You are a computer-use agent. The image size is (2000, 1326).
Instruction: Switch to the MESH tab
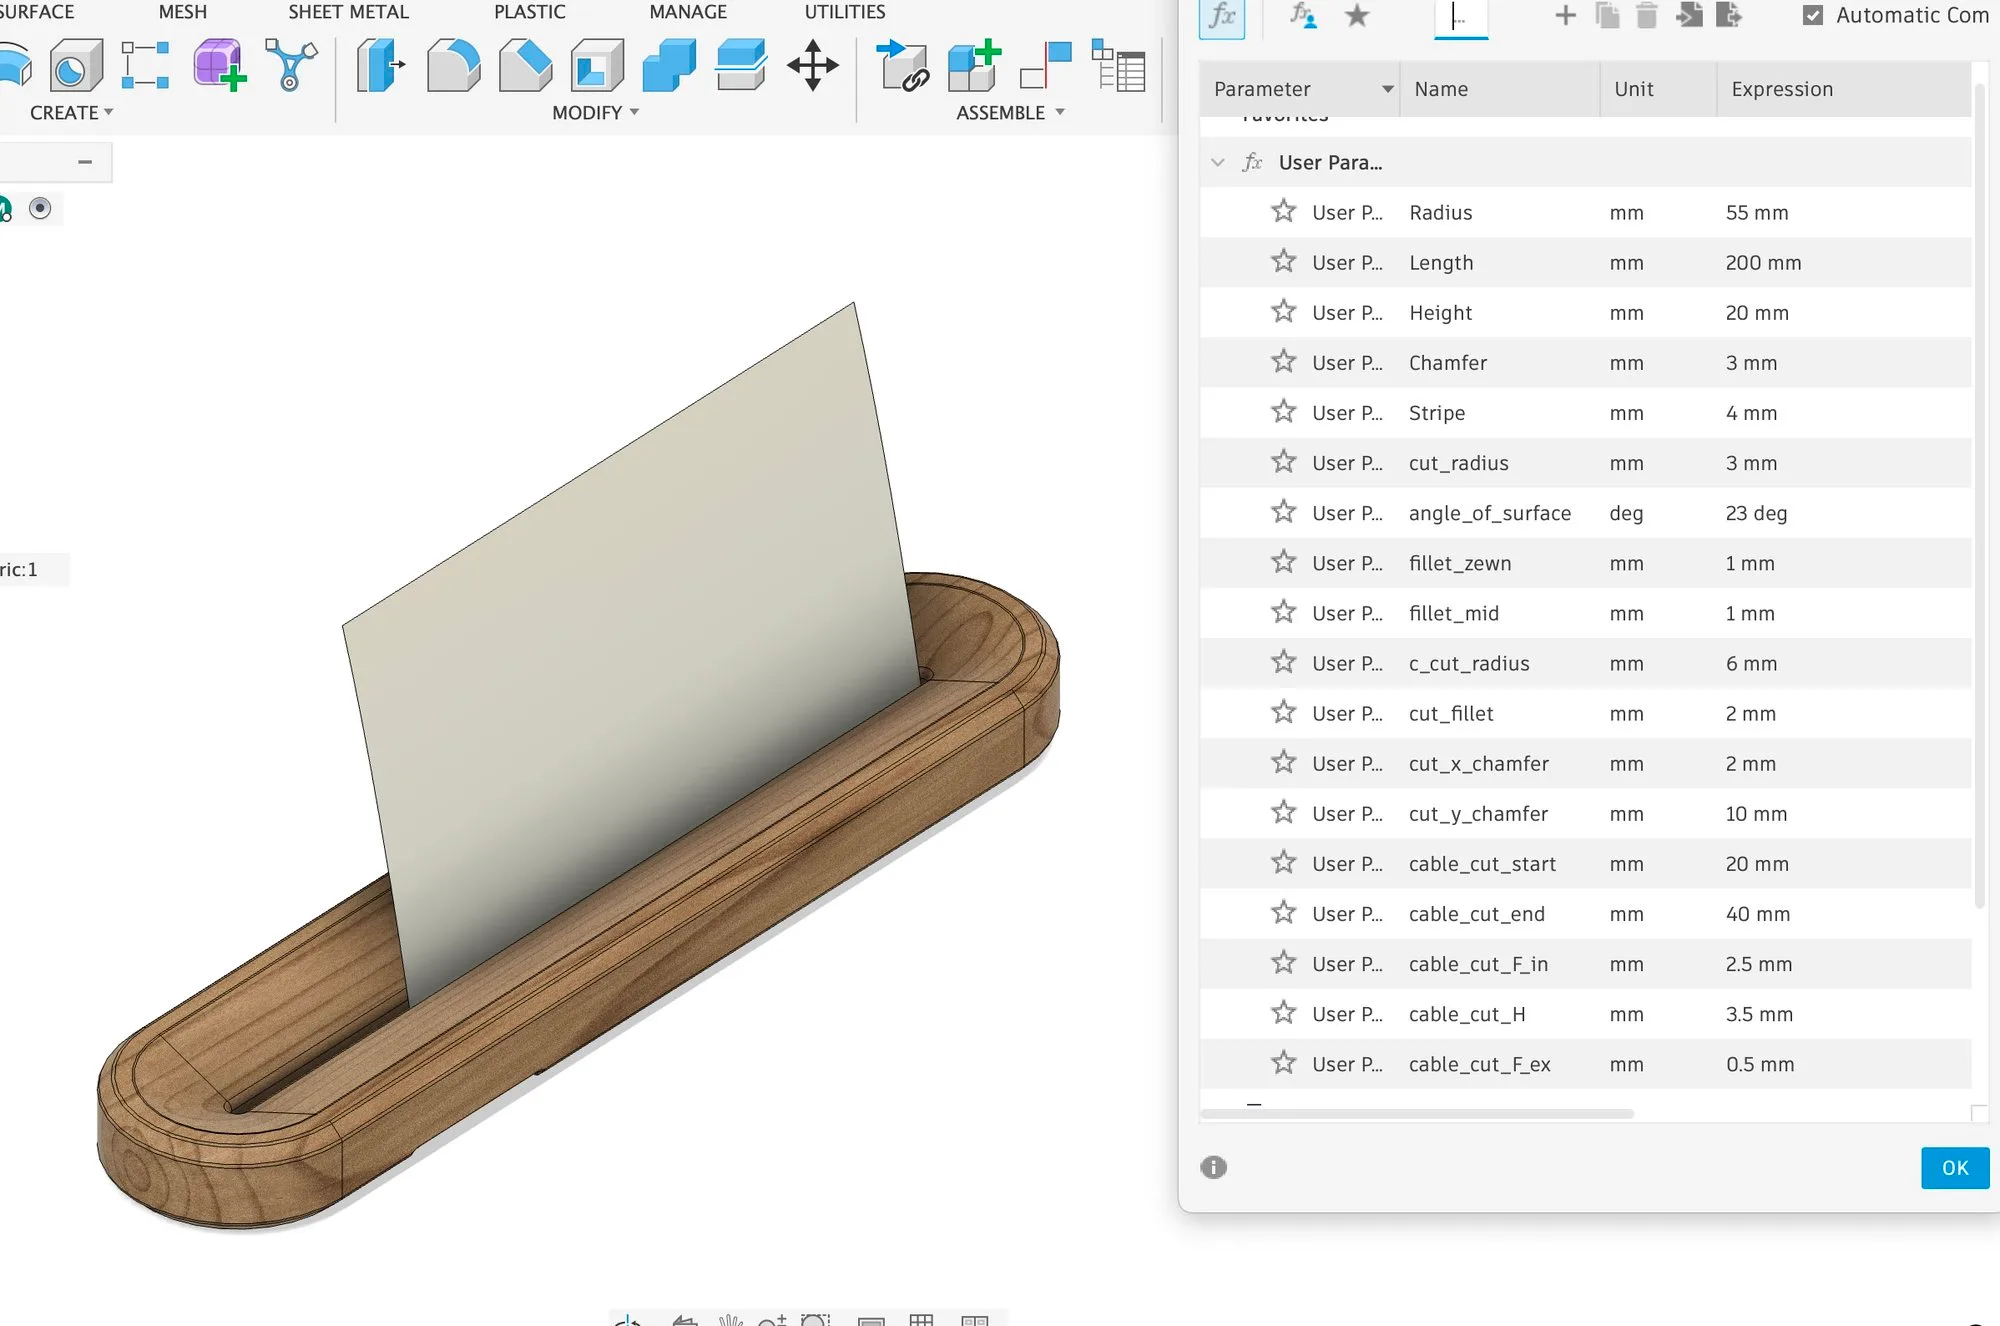coord(183,12)
